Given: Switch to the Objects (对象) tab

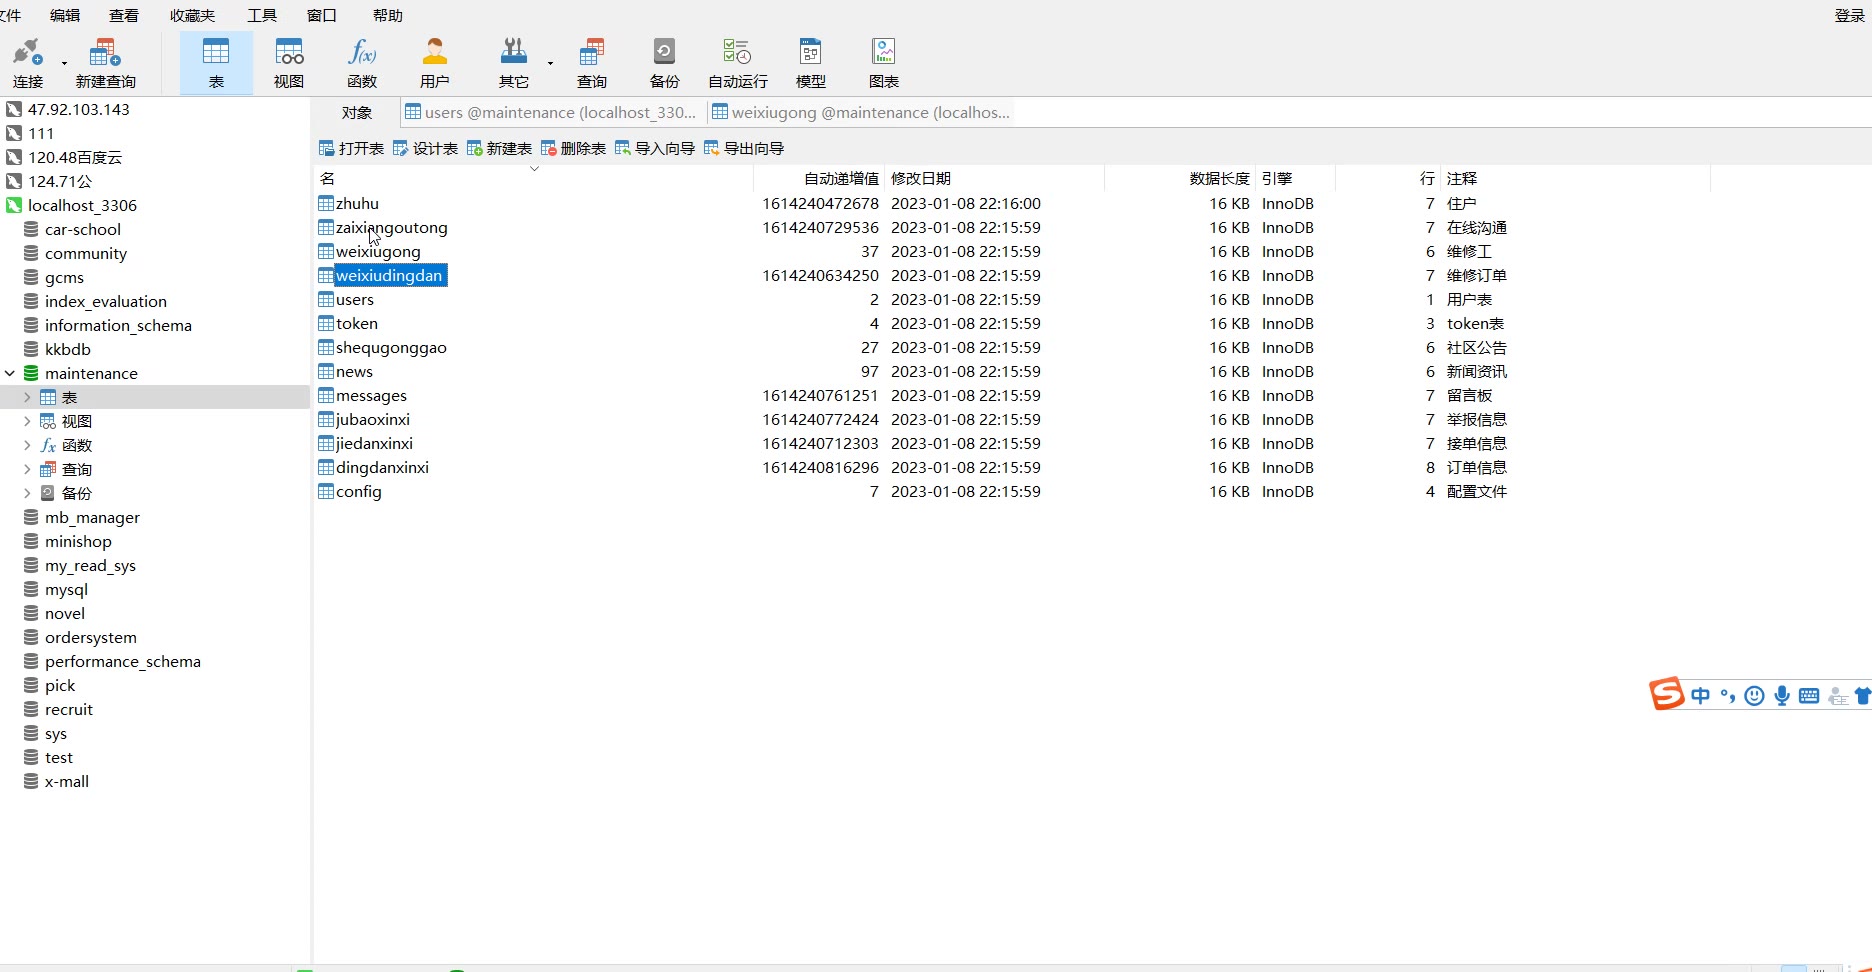Looking at the screenshot, I should pyautogui.click(x=357, y=112).
